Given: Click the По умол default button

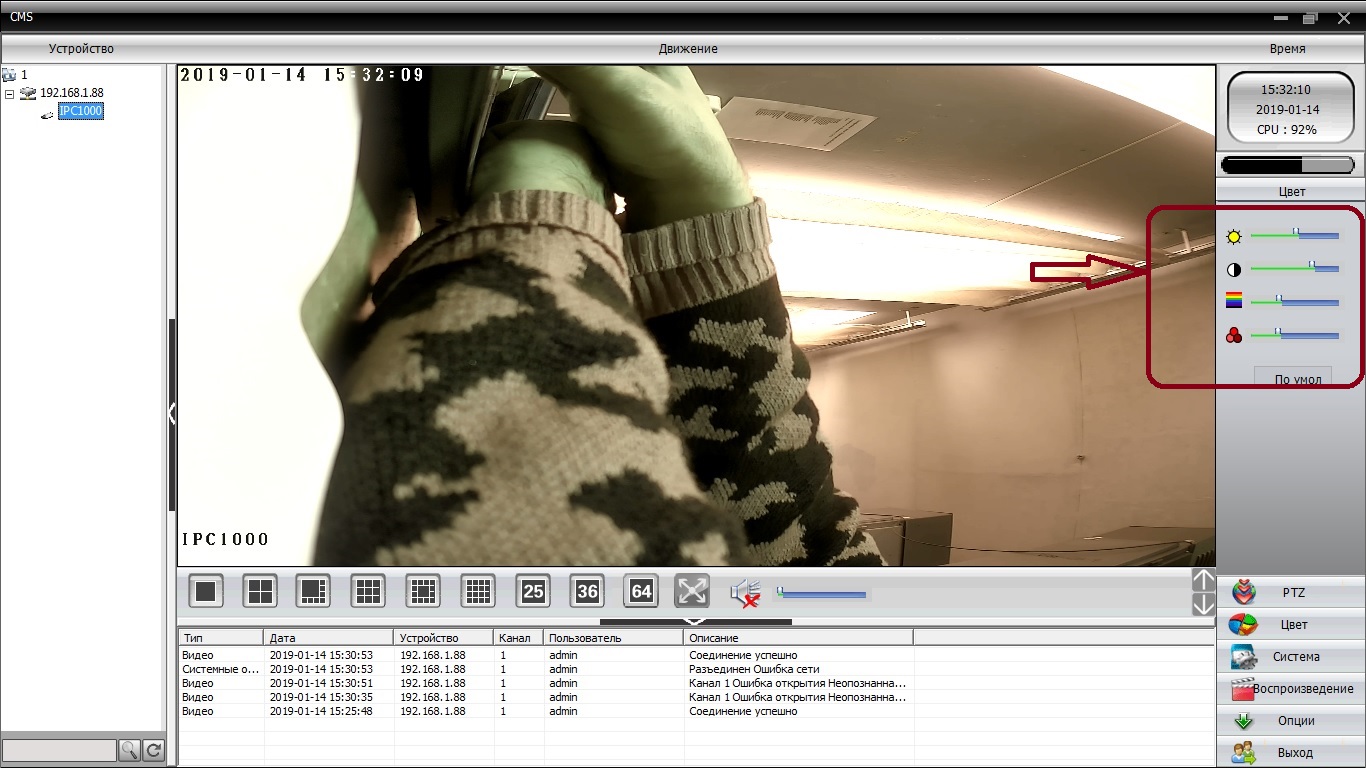Looking at the screenshot, I should point(1293,378).
